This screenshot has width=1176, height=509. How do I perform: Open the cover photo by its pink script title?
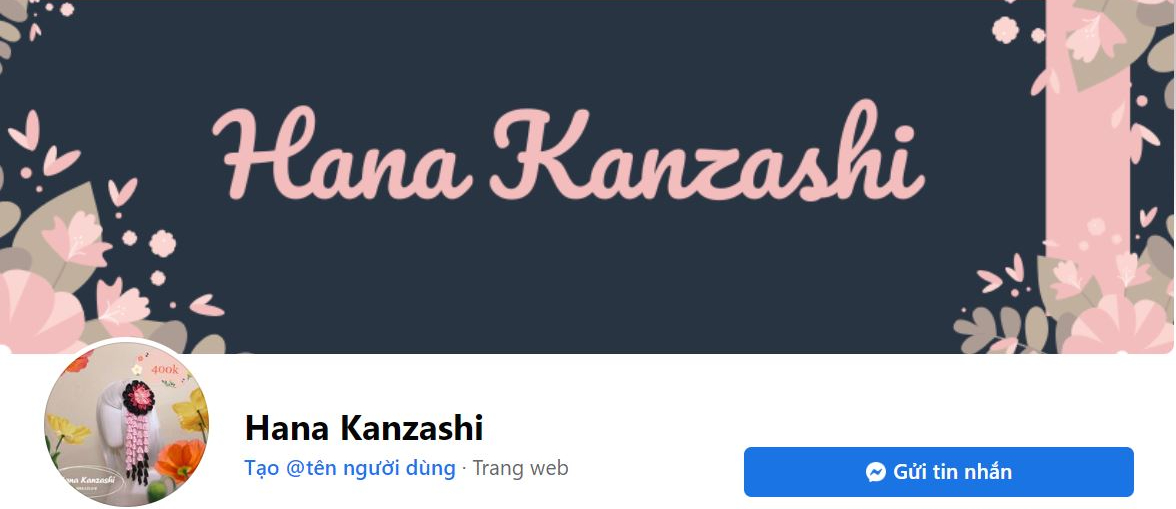click(568, 153)
